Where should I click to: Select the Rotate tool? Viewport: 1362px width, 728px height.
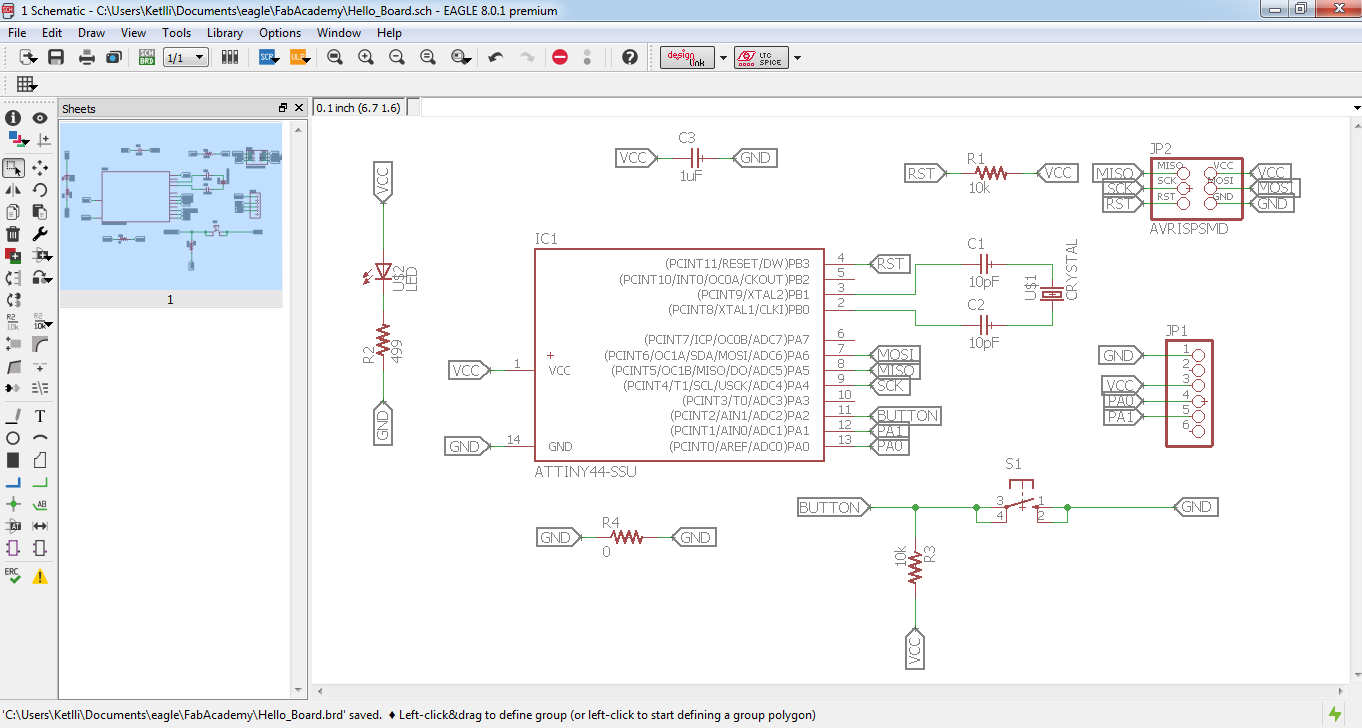40,189
